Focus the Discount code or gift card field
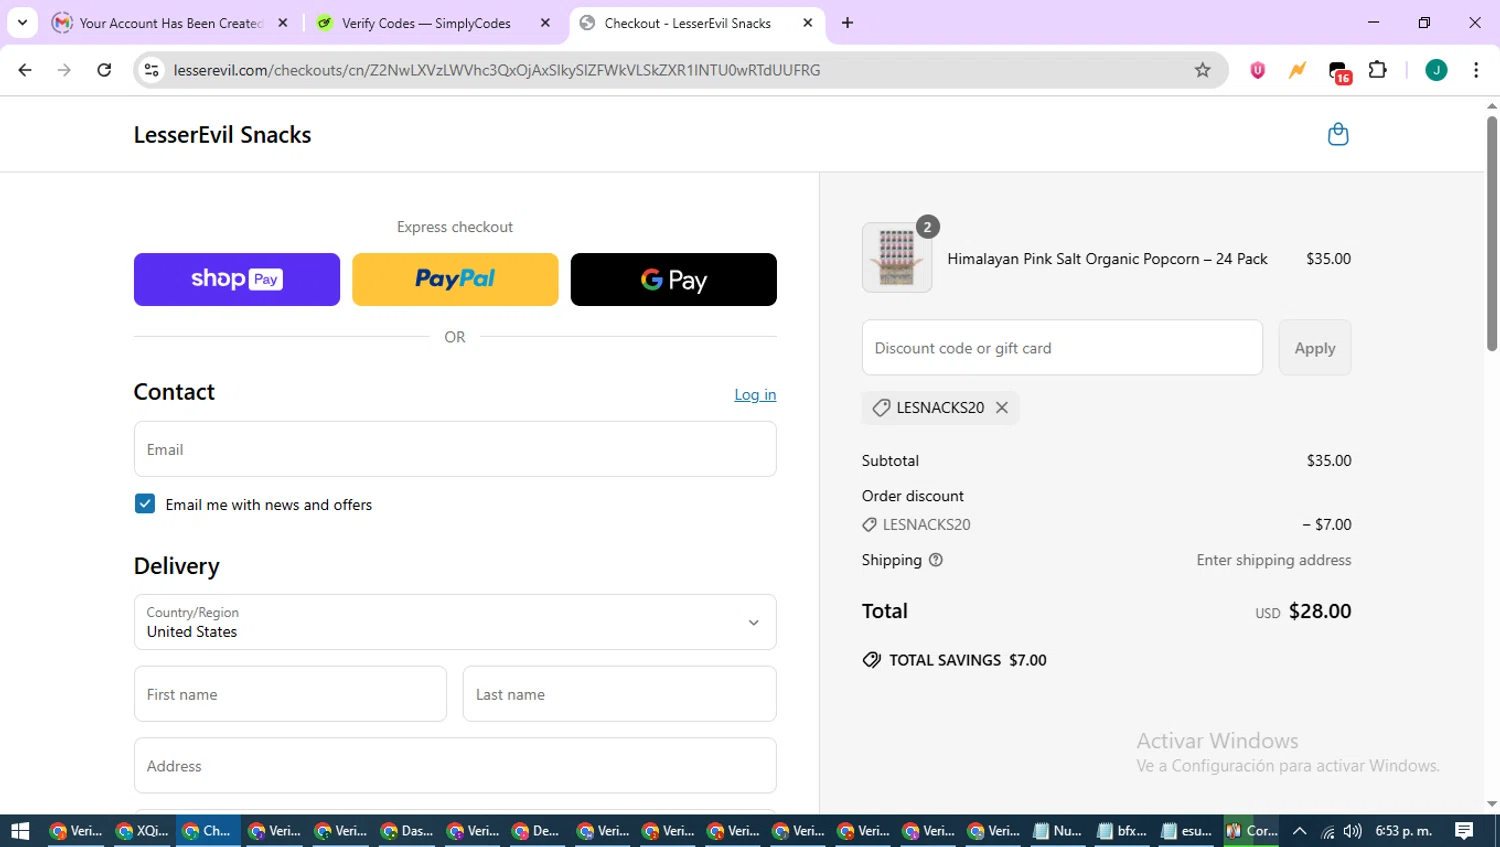 pyautogui.click(x=1062, y=348)
